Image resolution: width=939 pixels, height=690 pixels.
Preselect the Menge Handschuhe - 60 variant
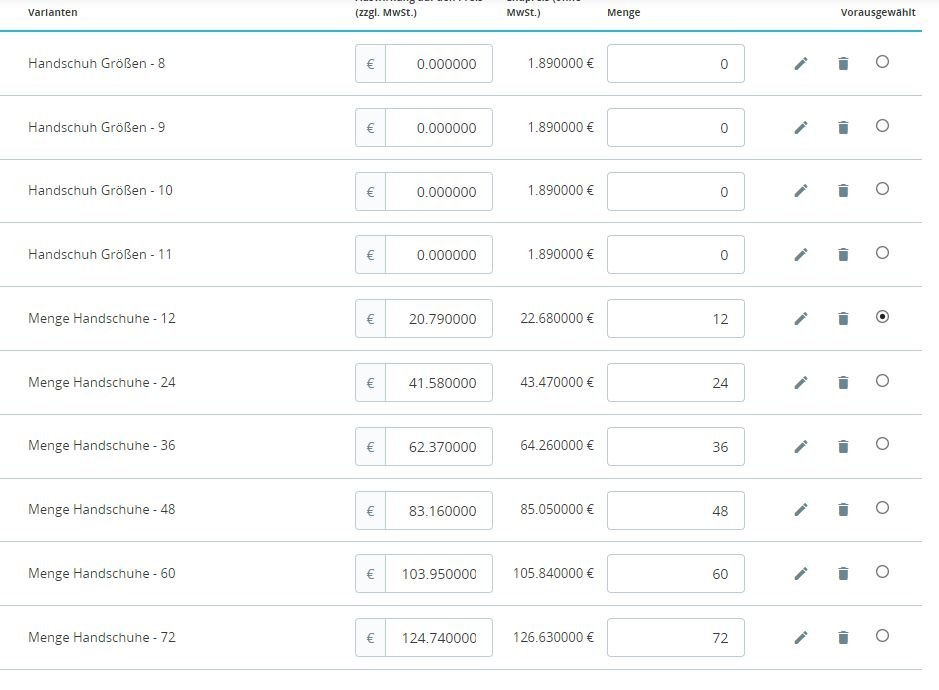click(882, 572)
